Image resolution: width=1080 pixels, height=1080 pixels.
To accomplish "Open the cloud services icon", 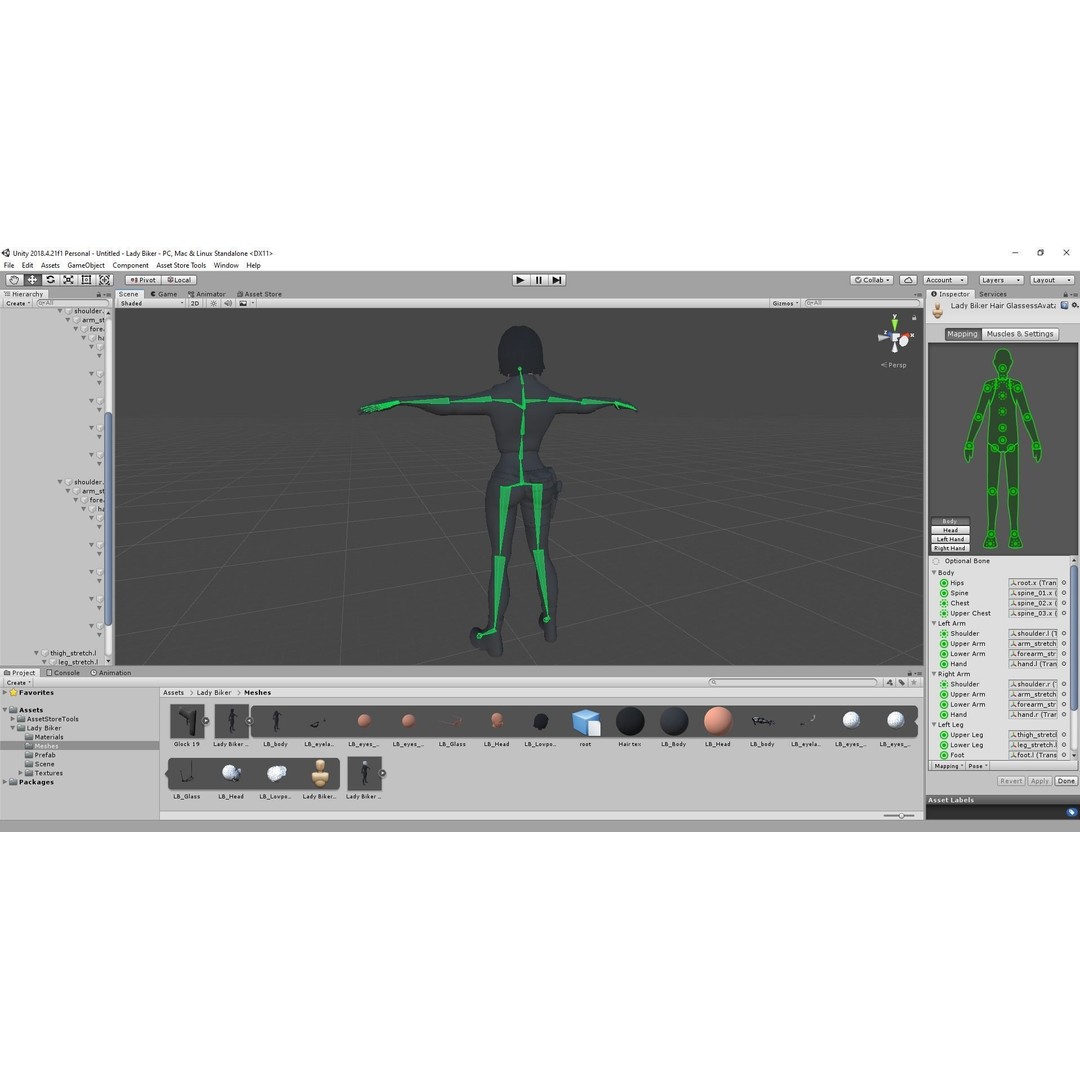I will [x=908, y=280].
